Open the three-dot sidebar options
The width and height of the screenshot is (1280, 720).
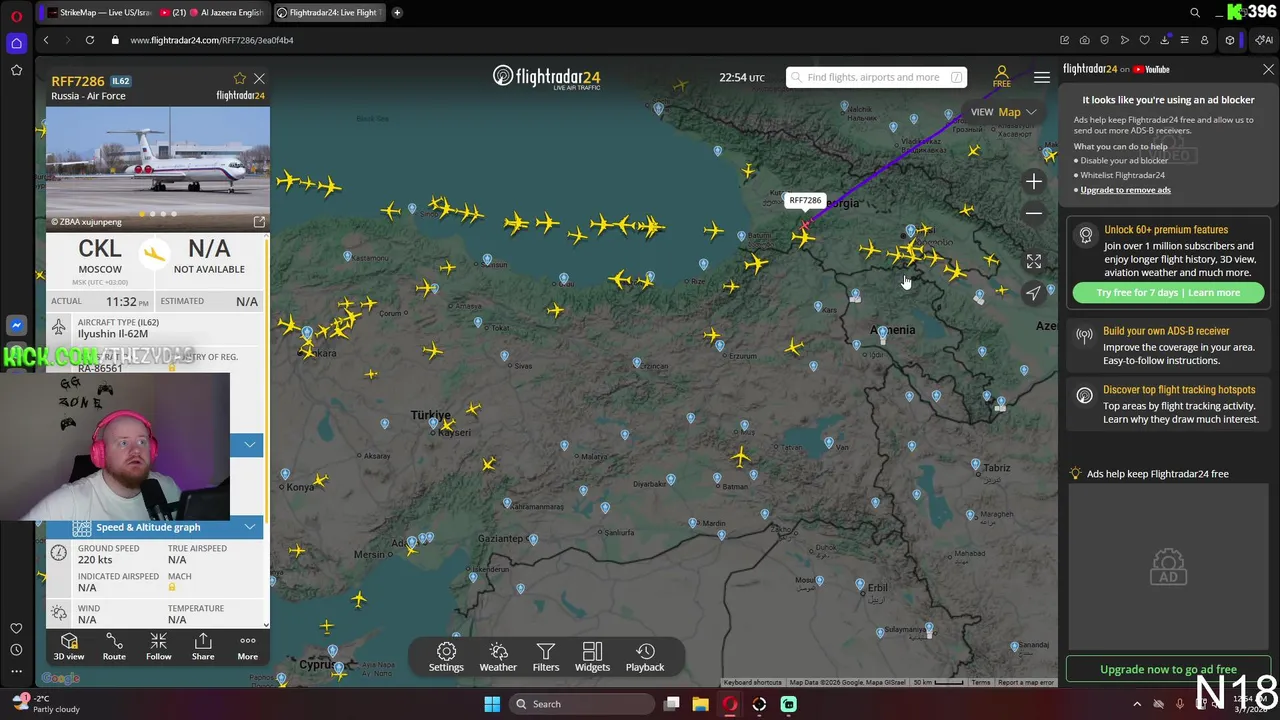16,670
